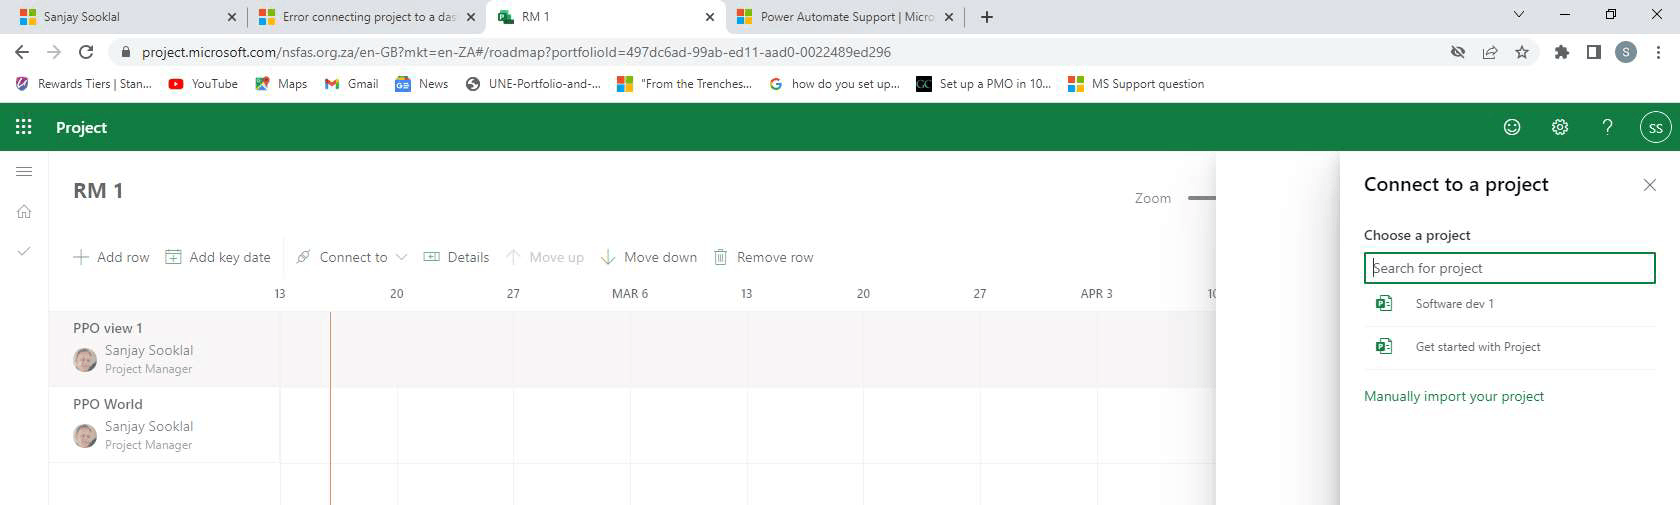This screenshot has height=505, width=1680.
Task: Go to Home in the sidebar
Action: 24,211
